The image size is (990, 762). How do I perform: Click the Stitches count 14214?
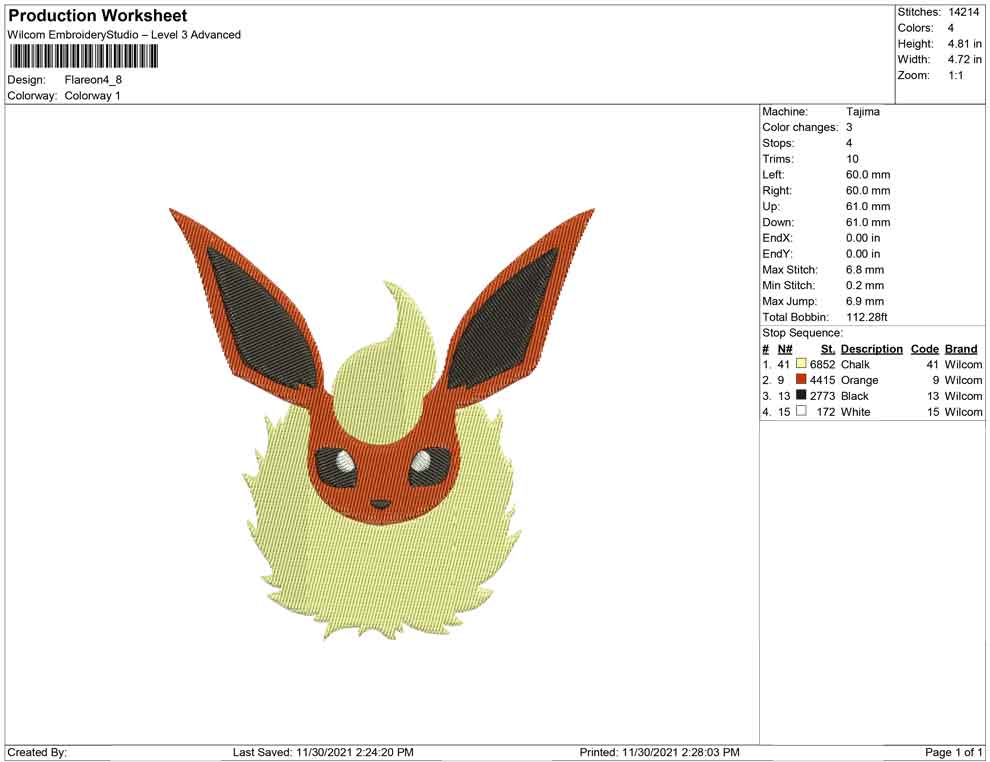click(964, 12)
